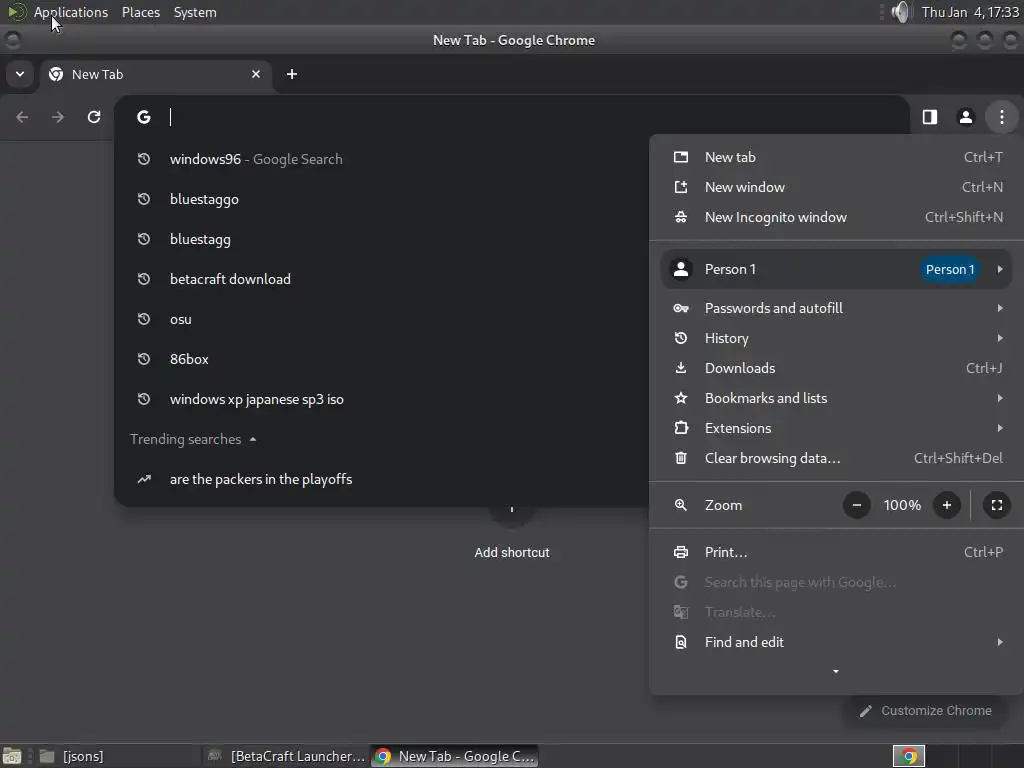Viewport: 1024px width, 768px height.
Task: Switch to BetaCraft Launcher taskbar window
Action: click(x=285, y=756)
